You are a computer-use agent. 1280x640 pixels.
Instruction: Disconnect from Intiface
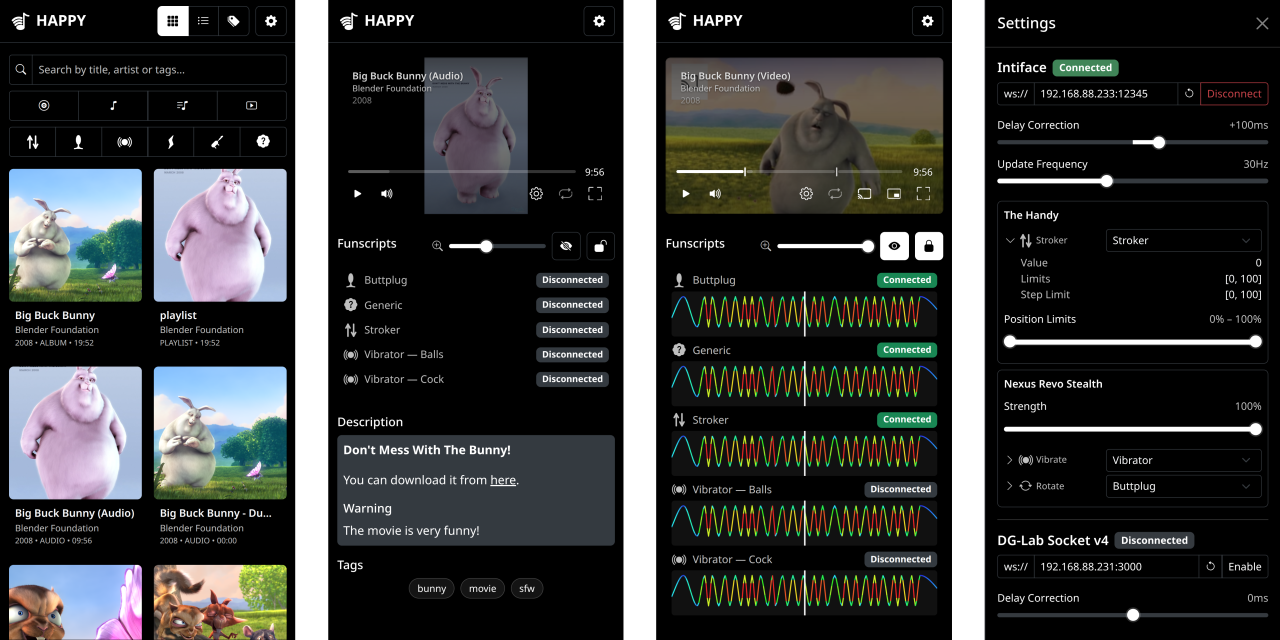coord(1234,94)
